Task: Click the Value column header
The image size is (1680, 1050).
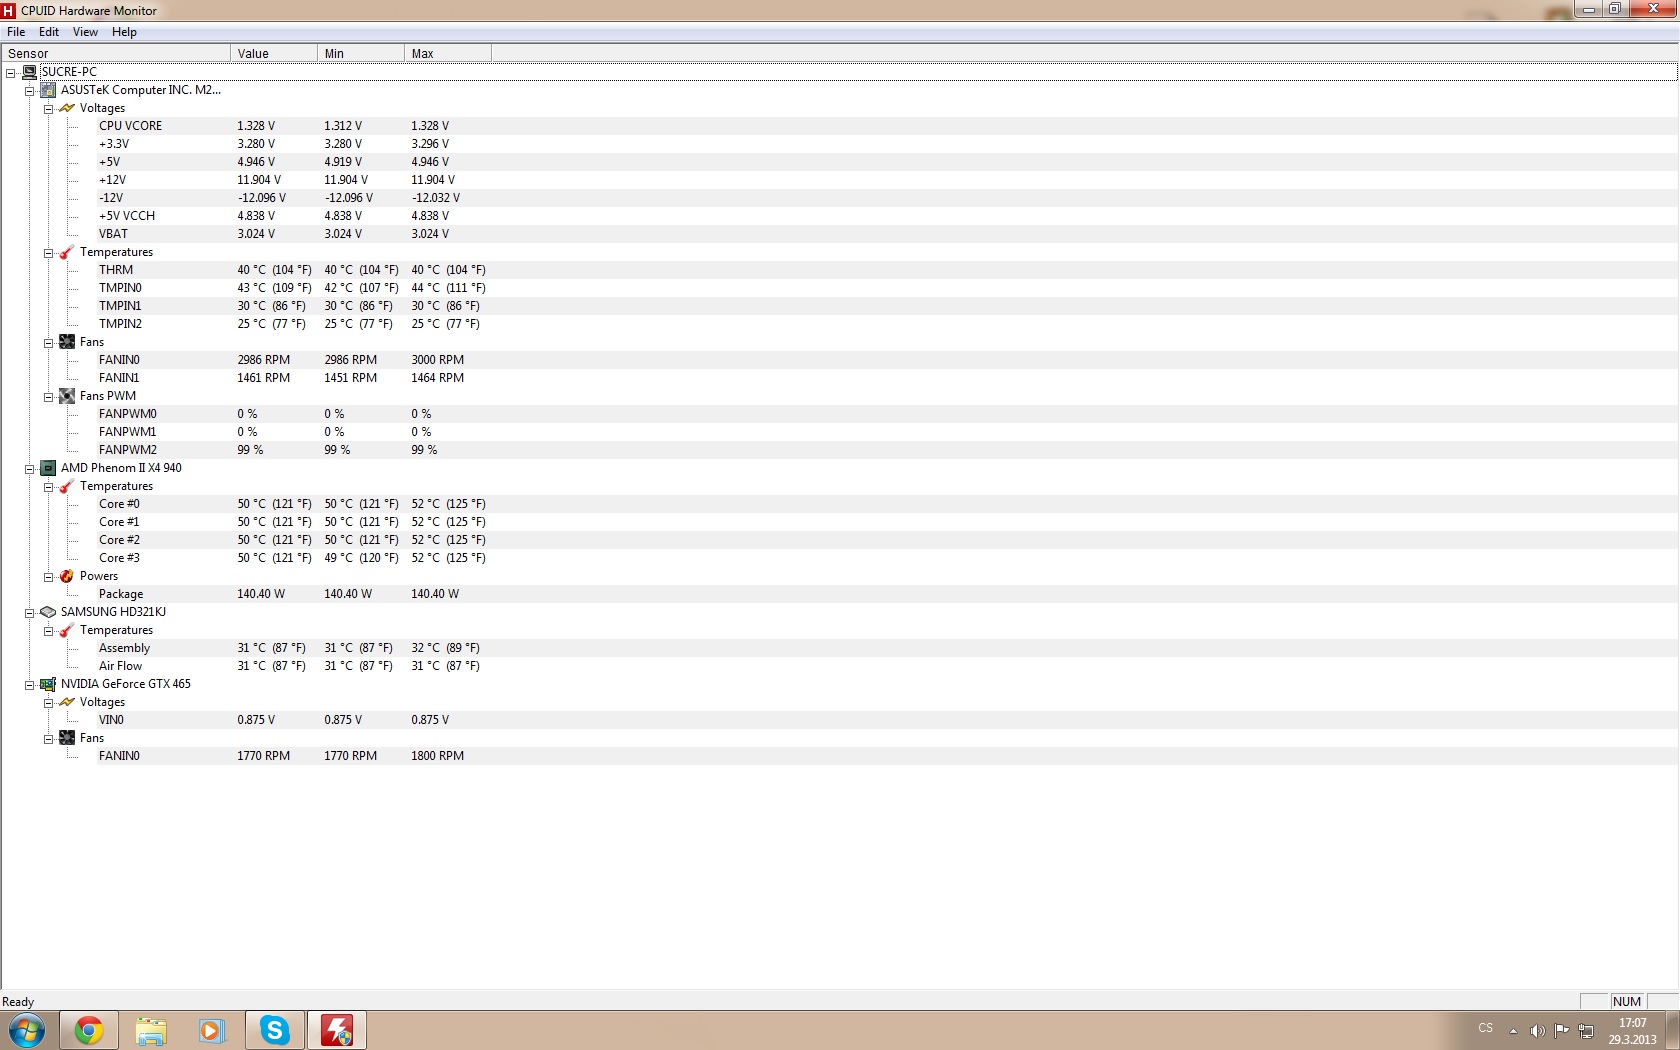Action: click(x=274, y=53)
